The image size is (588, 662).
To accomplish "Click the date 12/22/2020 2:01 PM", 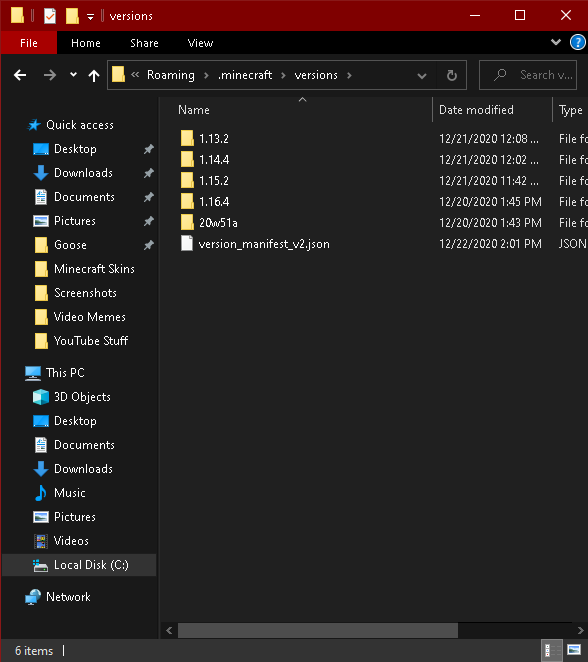I will coord(490,244).
